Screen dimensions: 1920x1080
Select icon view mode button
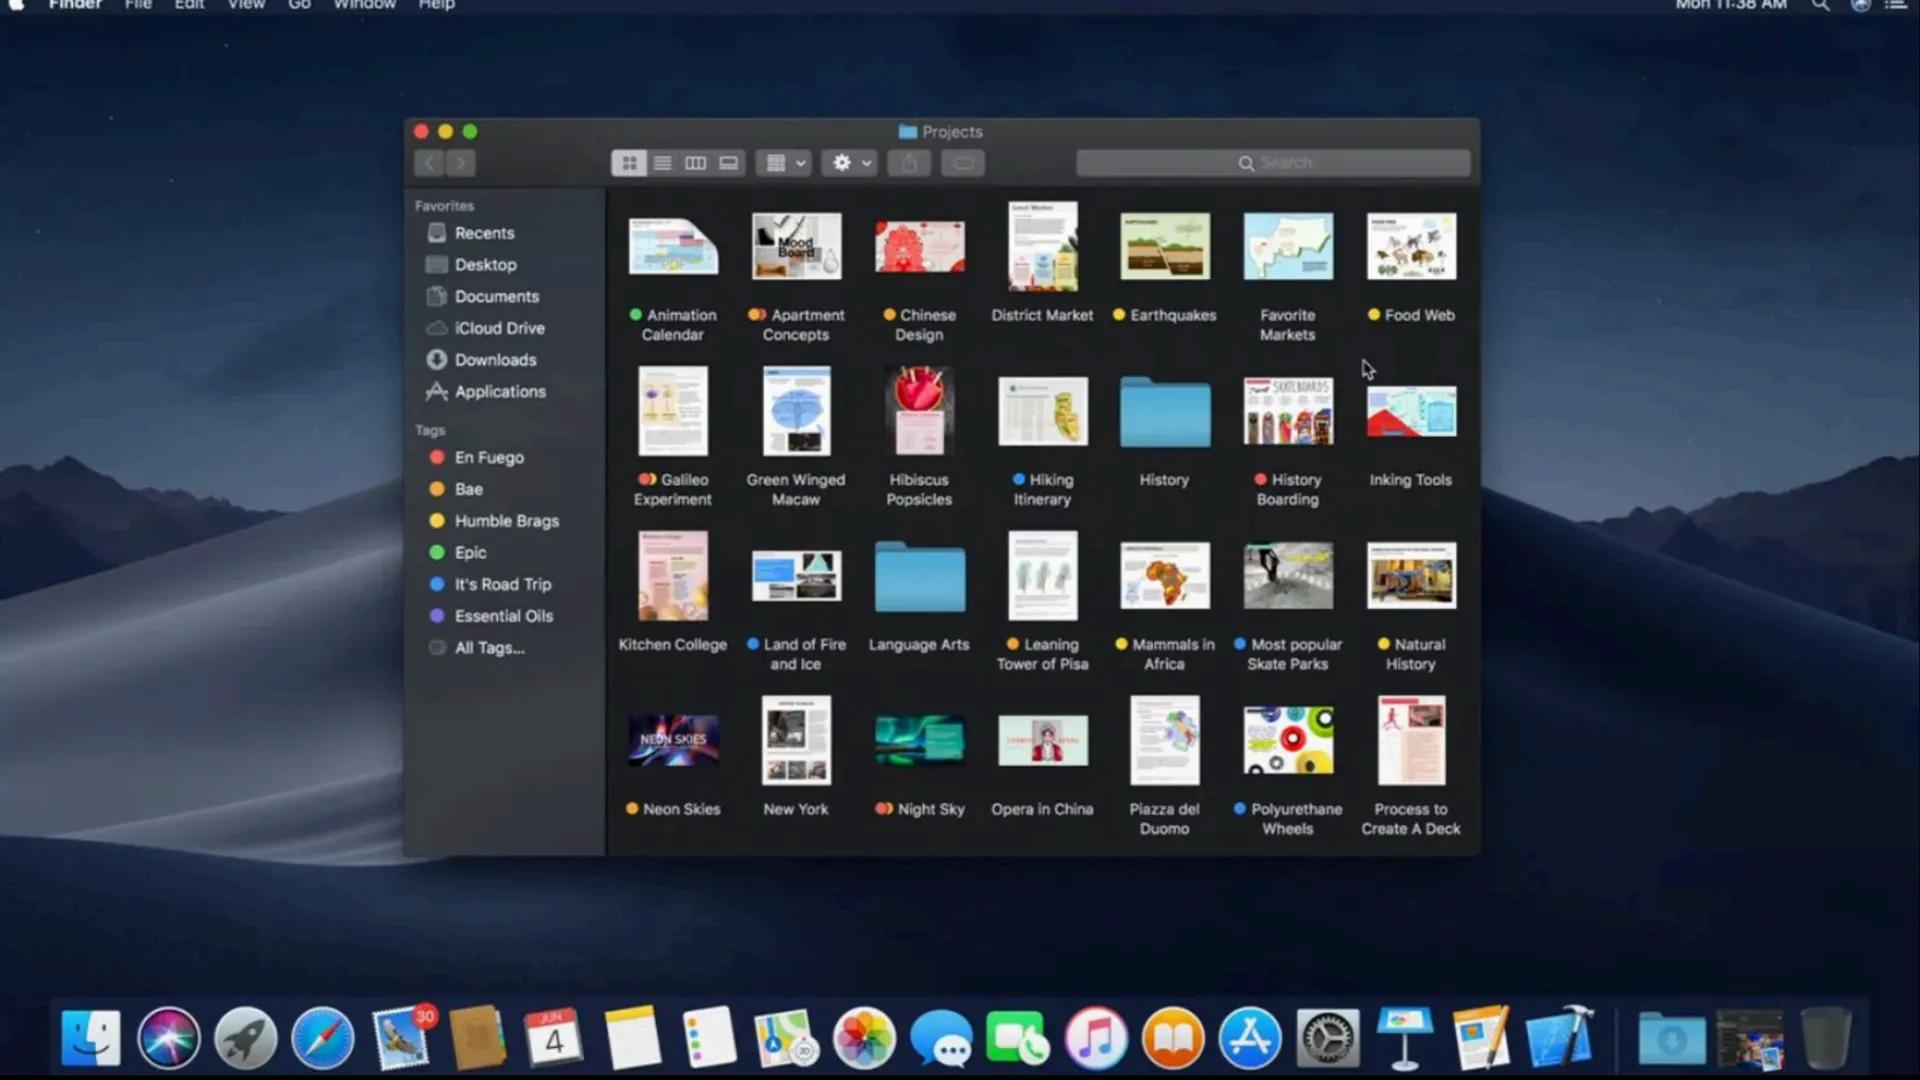(x=629, y=163)
